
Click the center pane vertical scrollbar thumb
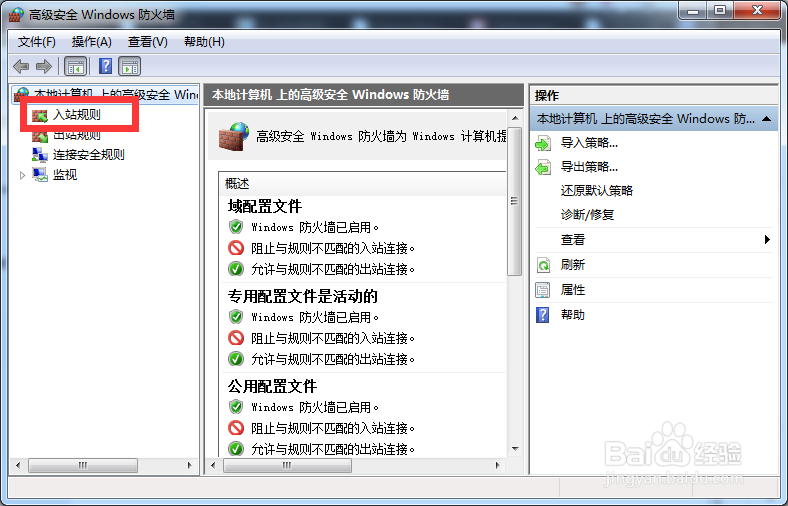[x=515, y=201]
